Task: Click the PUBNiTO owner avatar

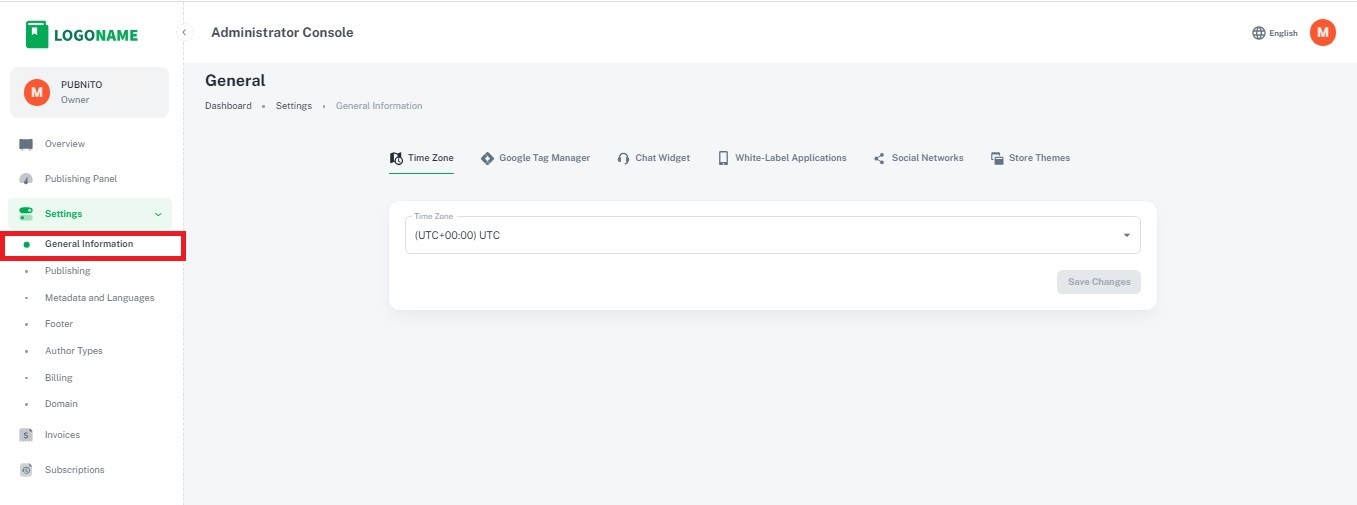Action: point(37,92)
